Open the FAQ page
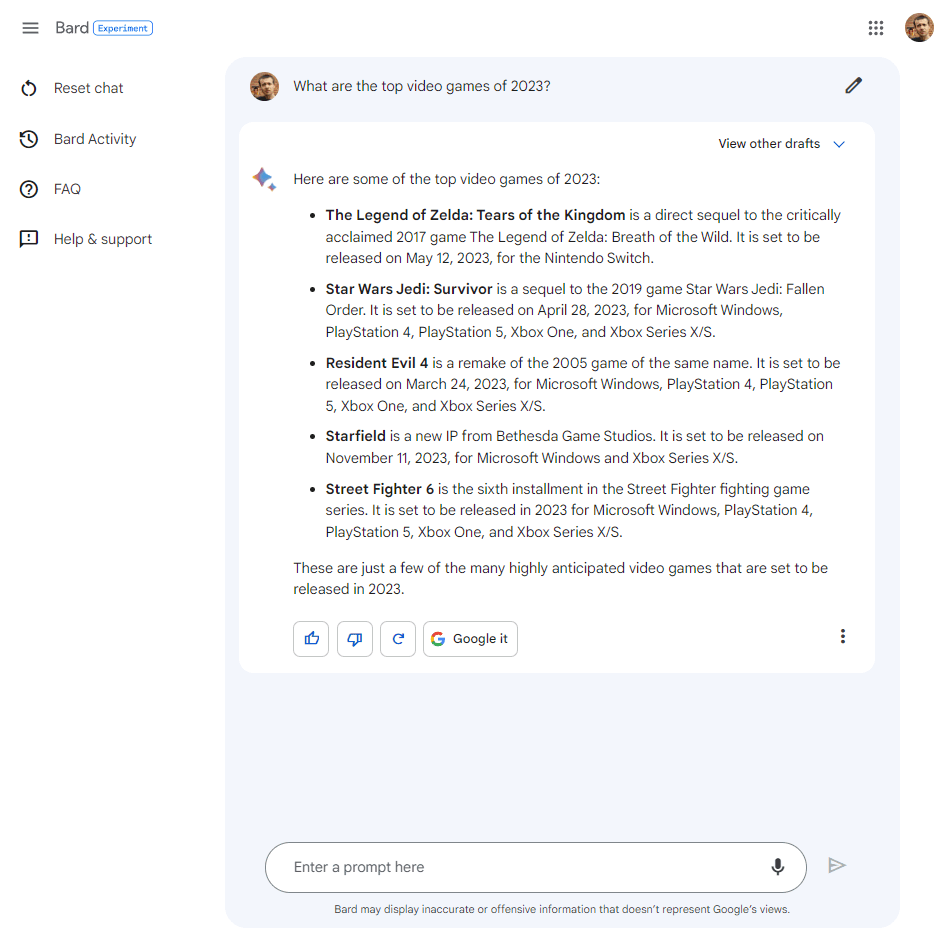Screen dimensions: 950x945 67,189
